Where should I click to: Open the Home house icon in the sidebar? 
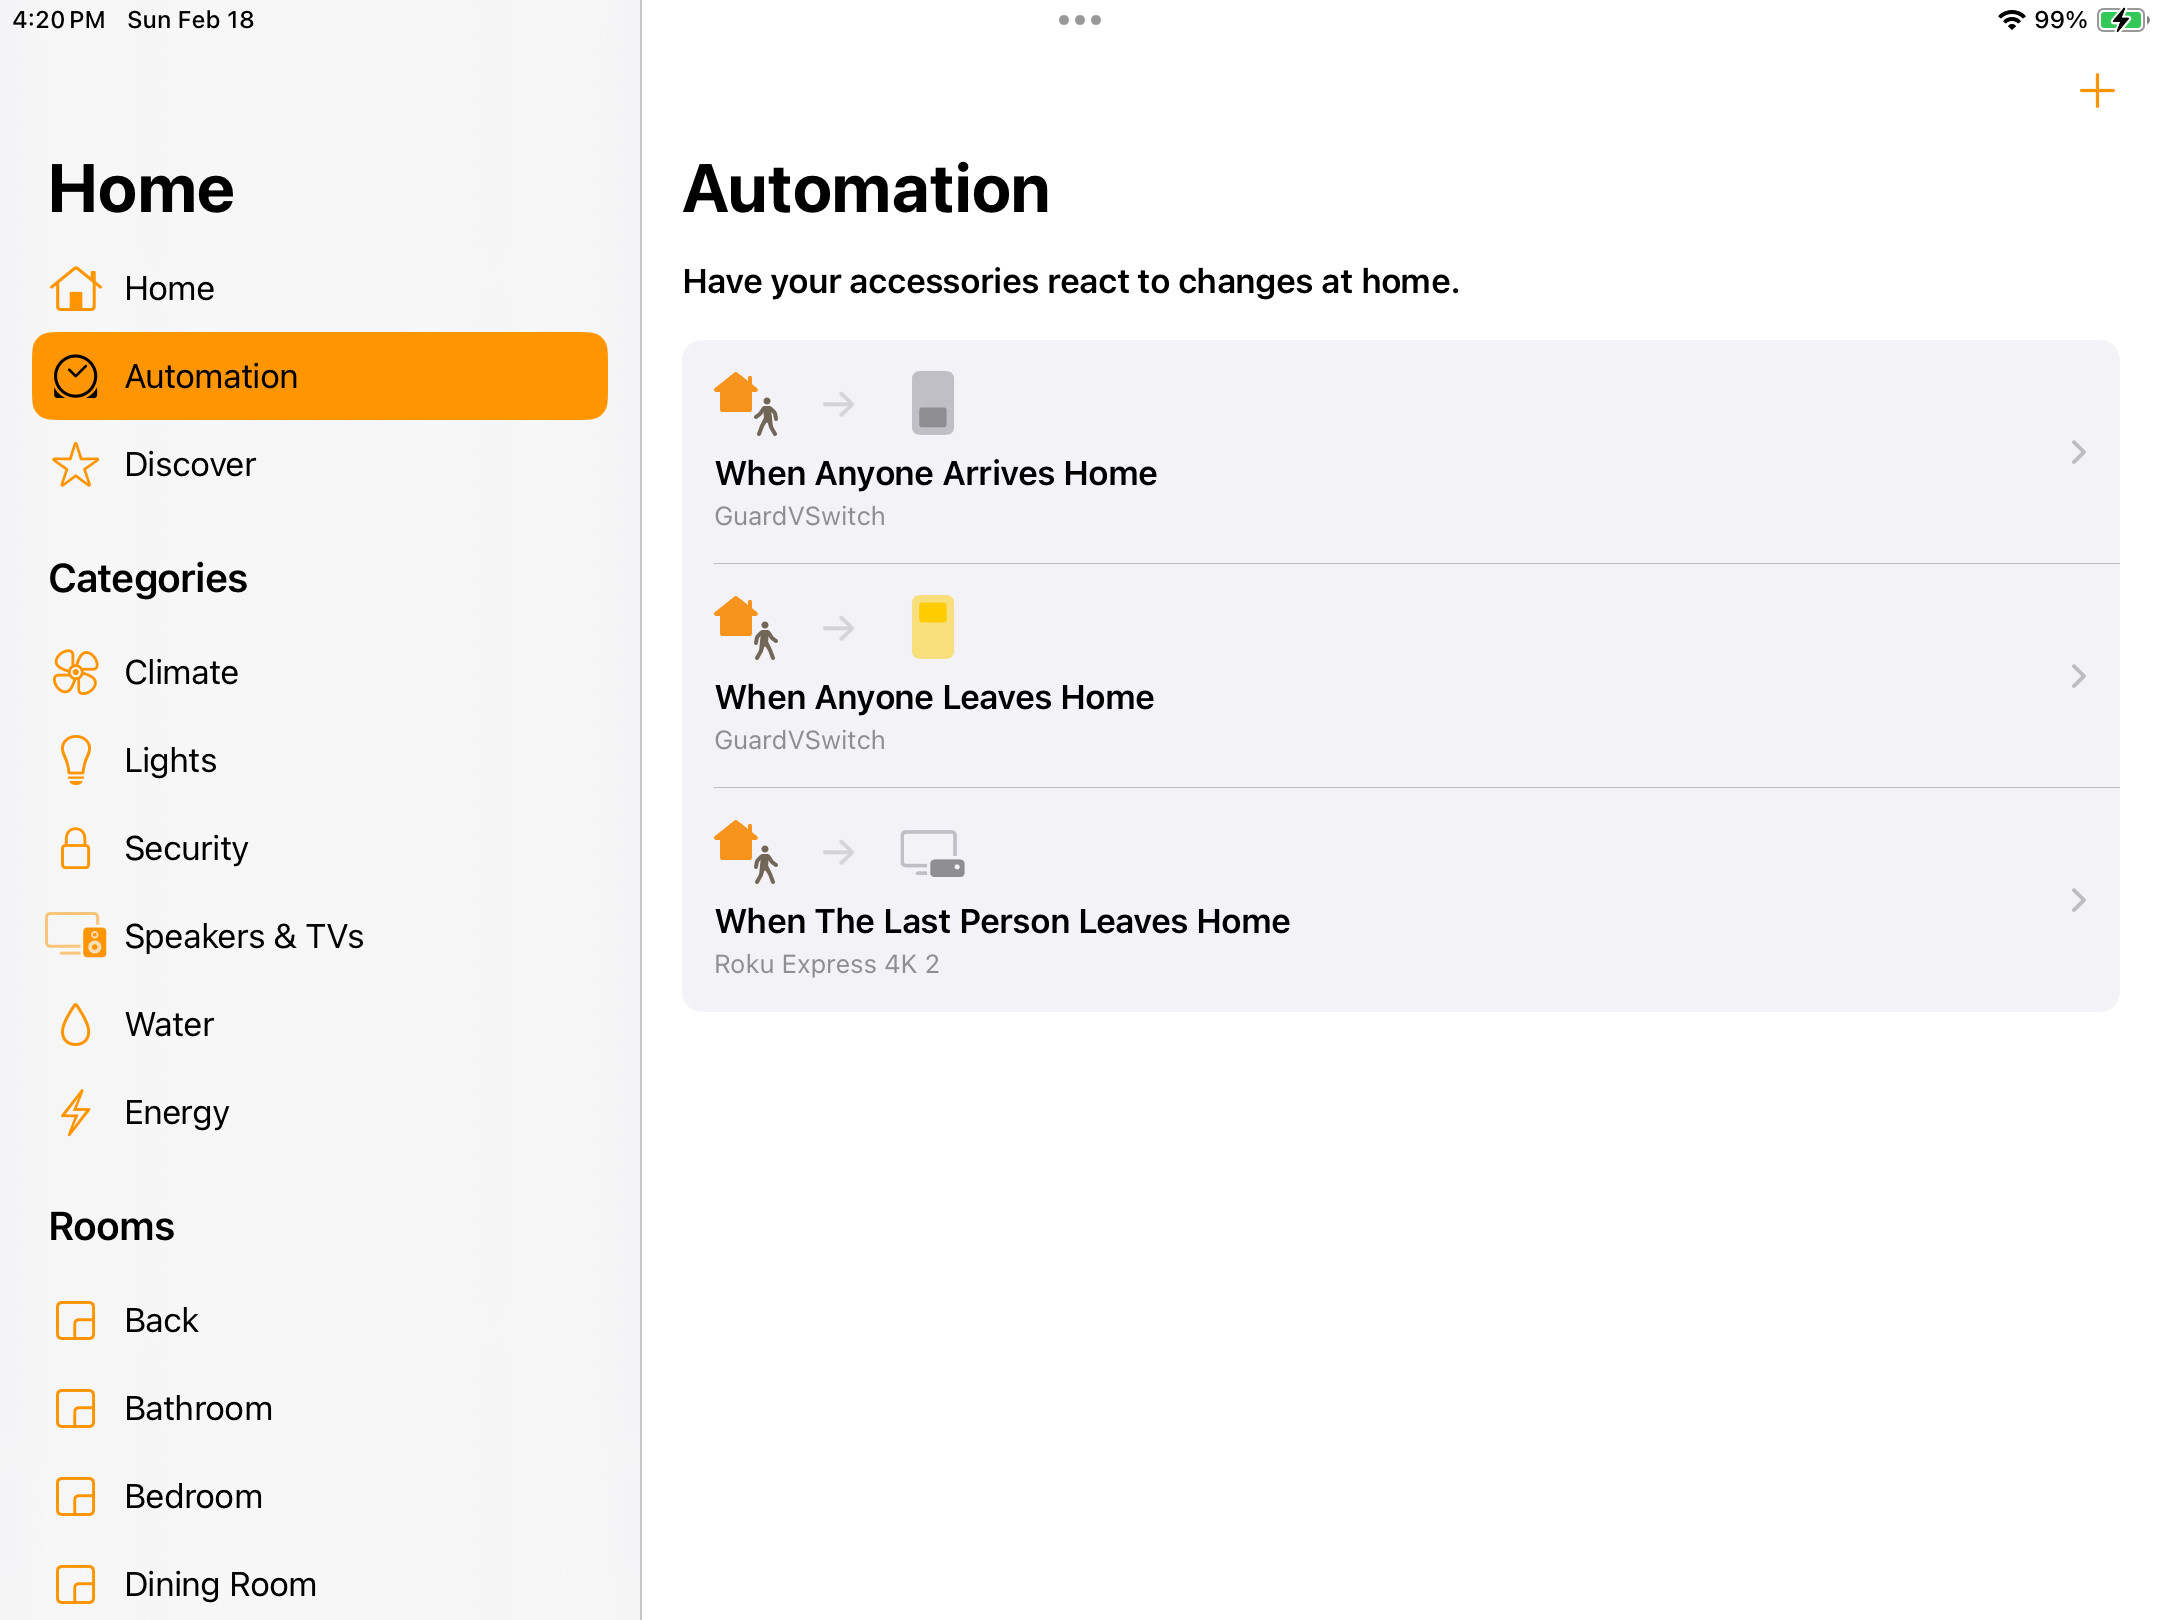(x=76, y=289)
